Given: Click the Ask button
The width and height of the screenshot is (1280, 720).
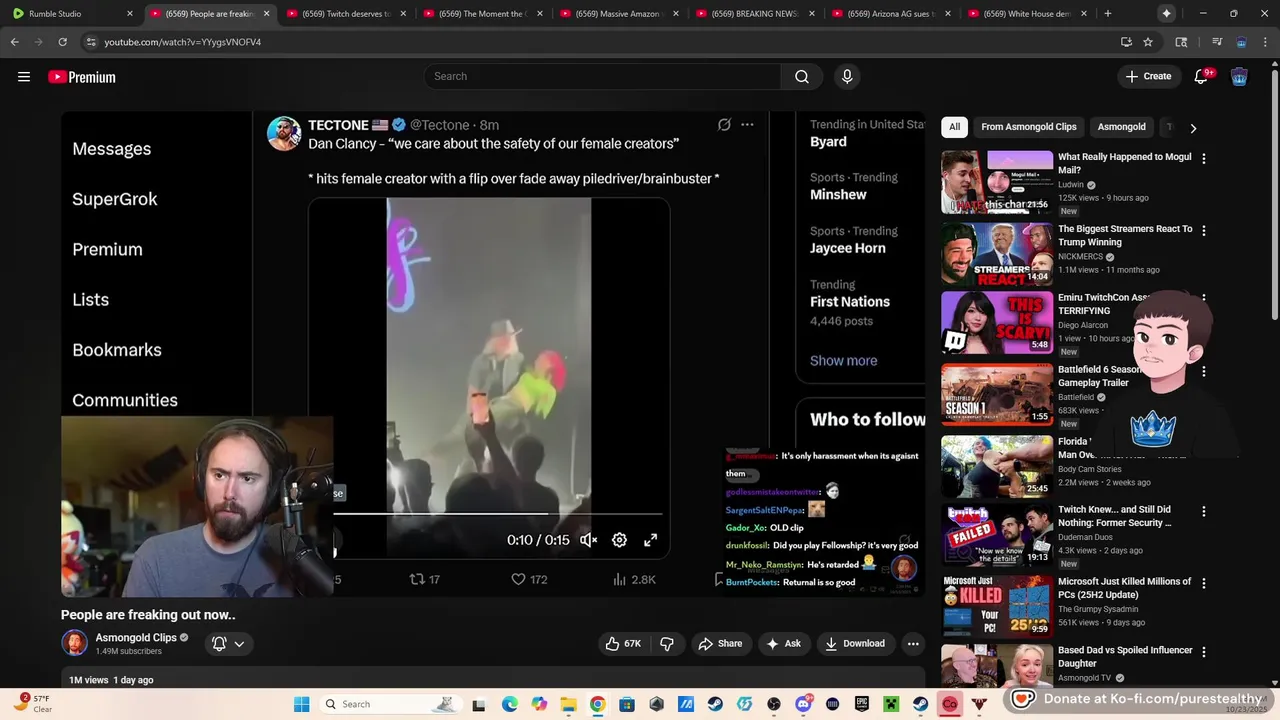Looking at the screenshot, I should coord(783,644).
